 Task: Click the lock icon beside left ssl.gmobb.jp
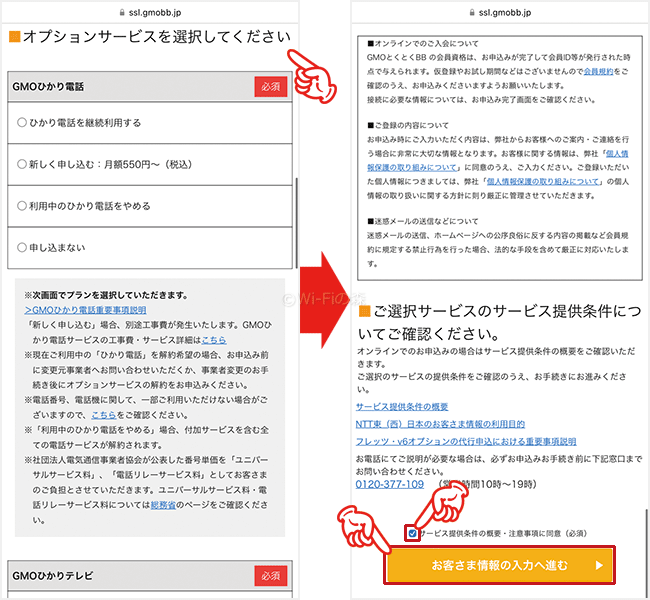(x=122, y=13)
